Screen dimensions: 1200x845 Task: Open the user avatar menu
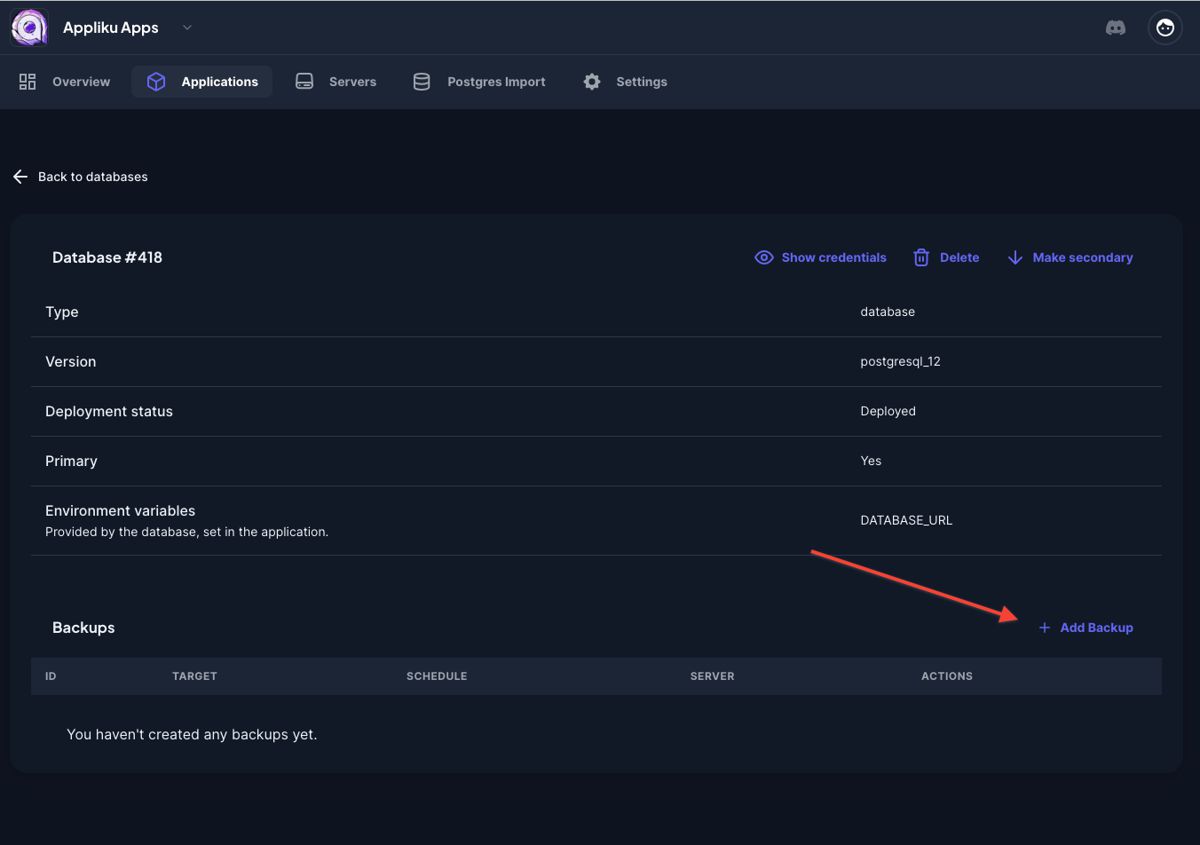coord(1165,28)
